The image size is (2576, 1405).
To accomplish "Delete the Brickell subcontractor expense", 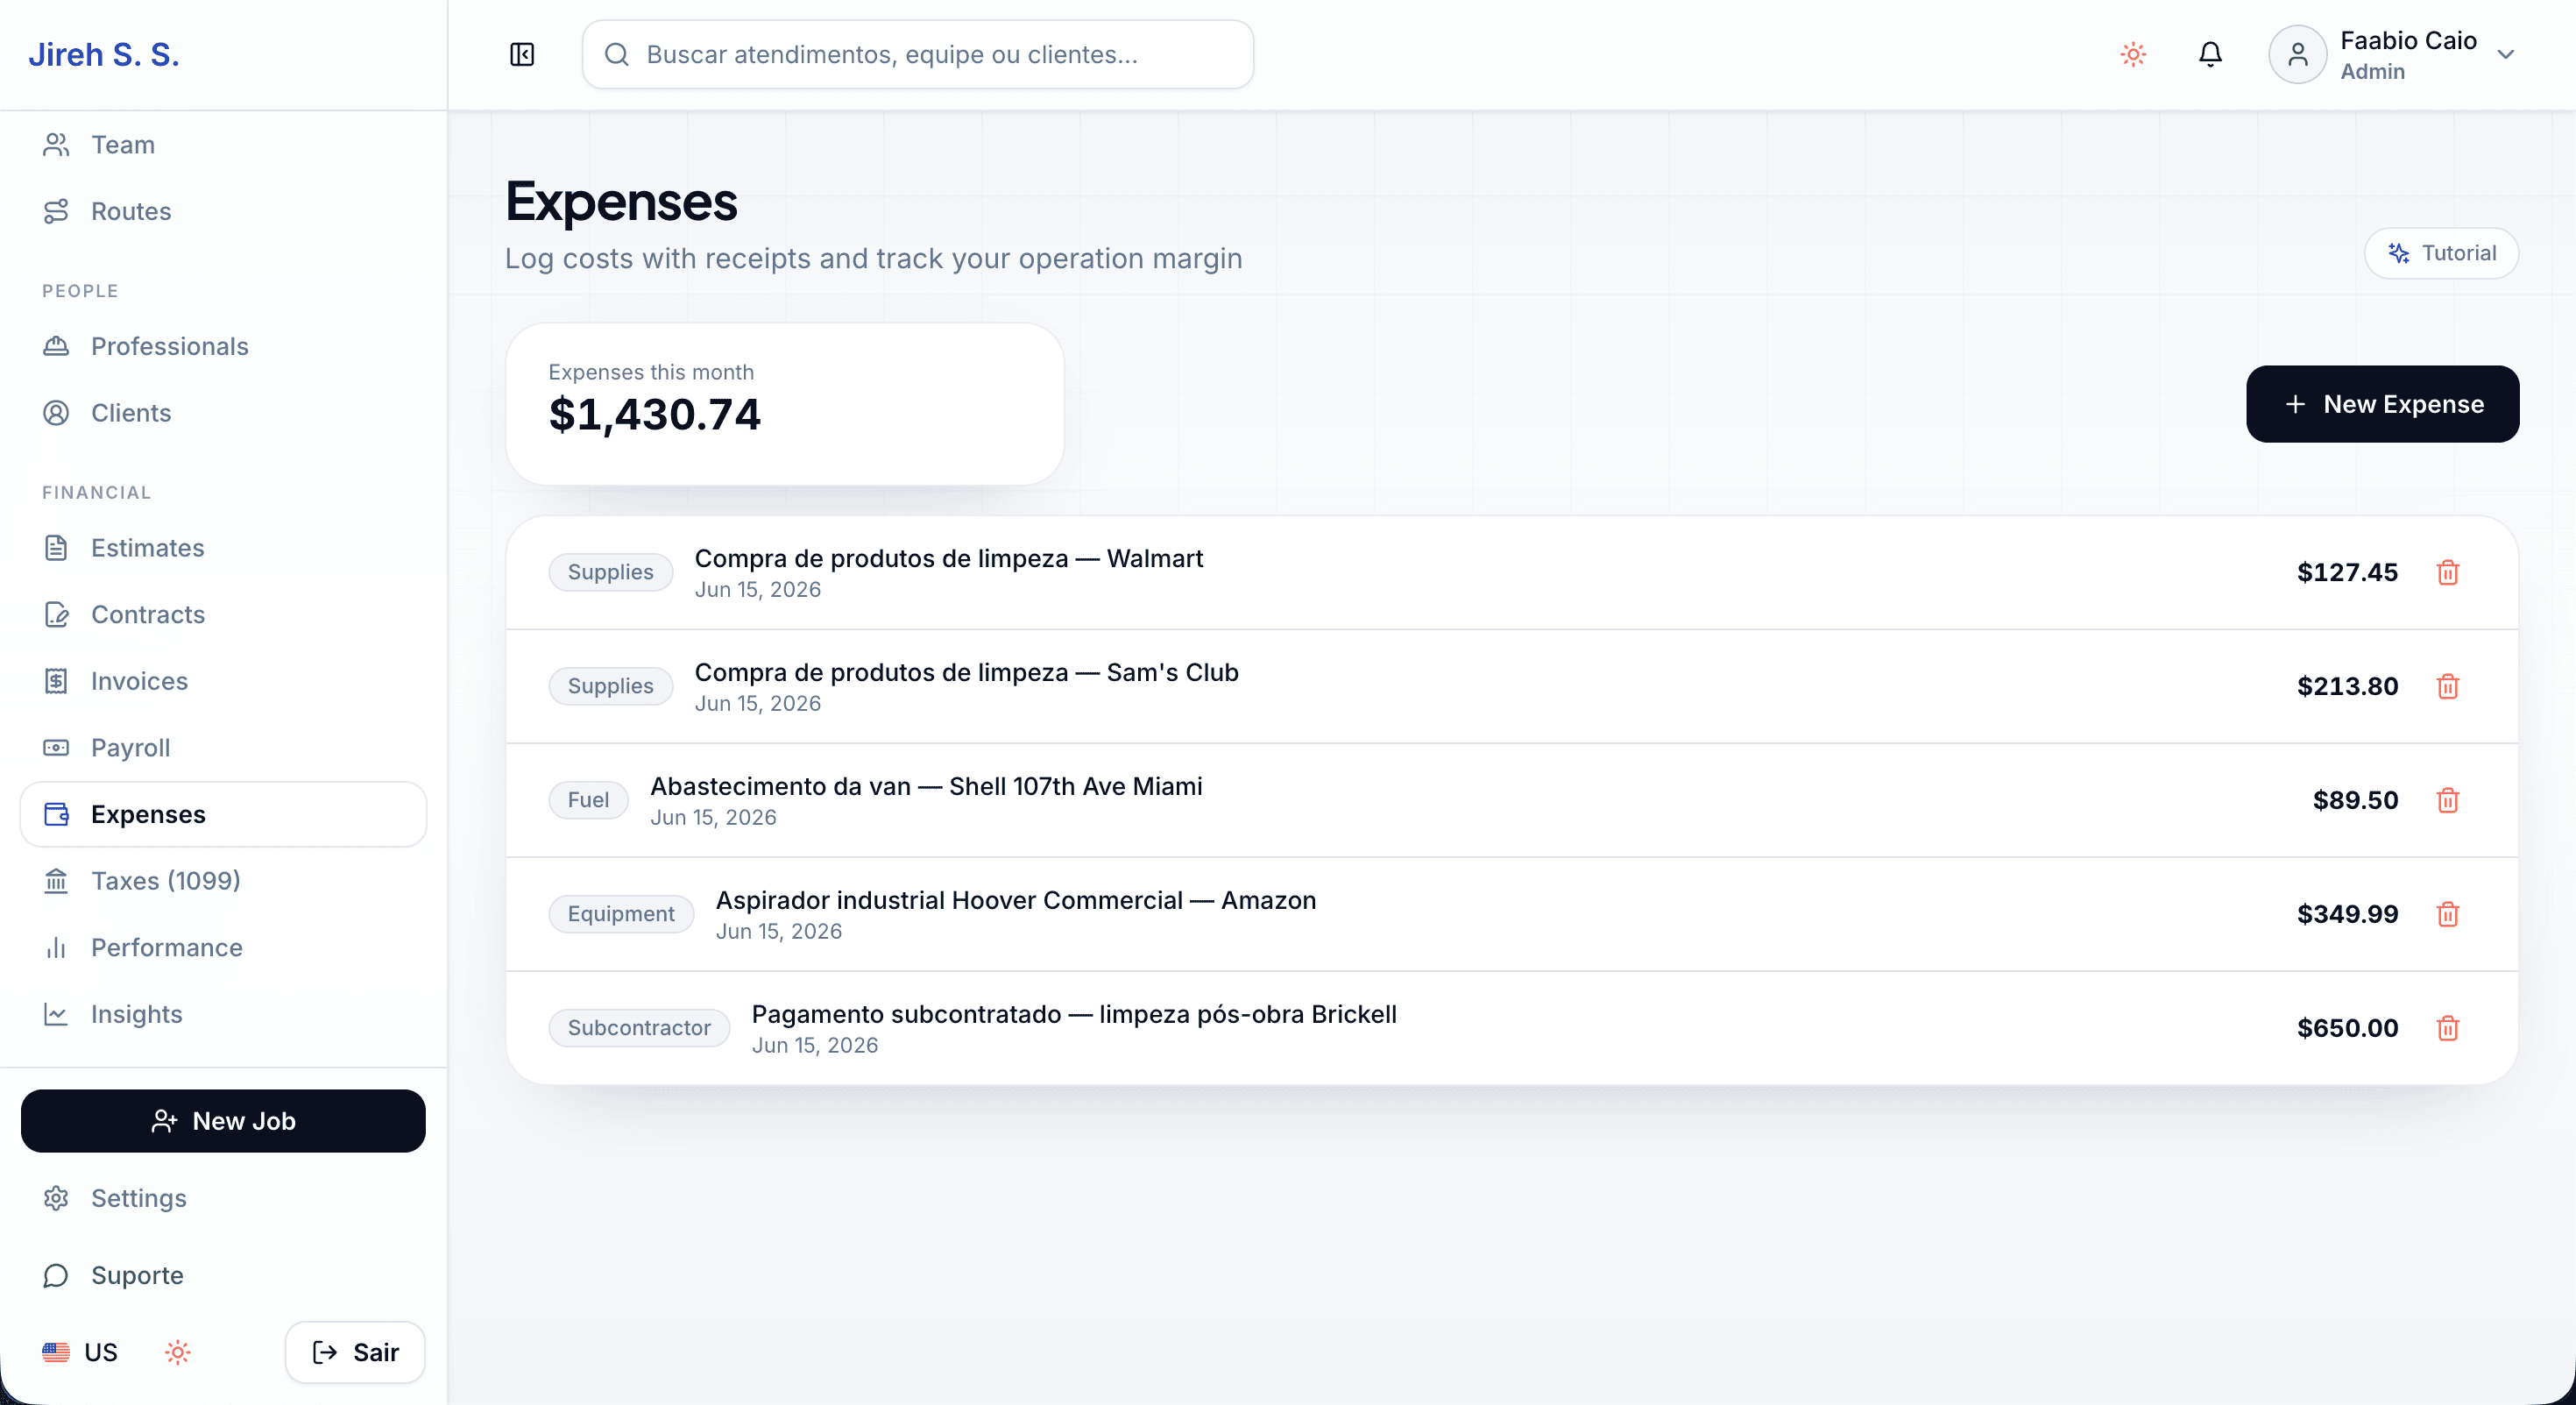I will (x=2447, y=1028).
